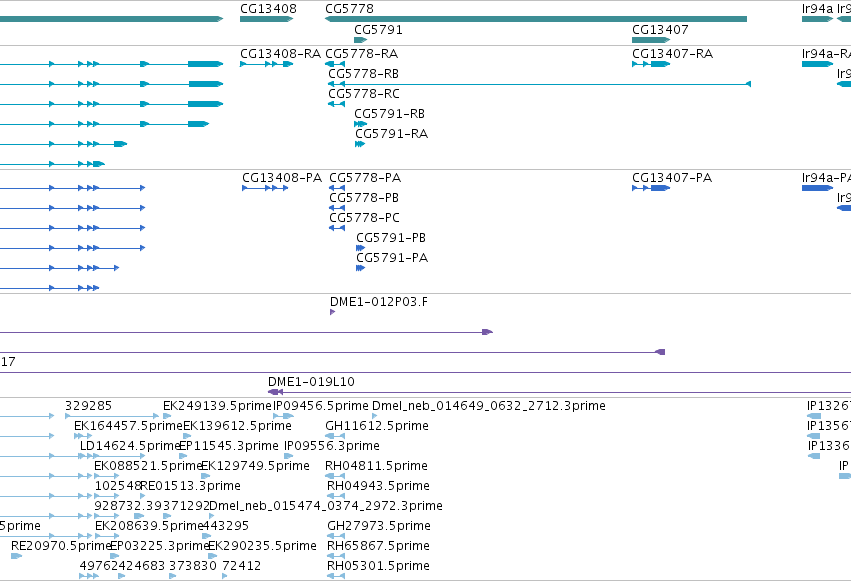
Task: Select EST EP11545.3prime
Action: pos(228,446)
